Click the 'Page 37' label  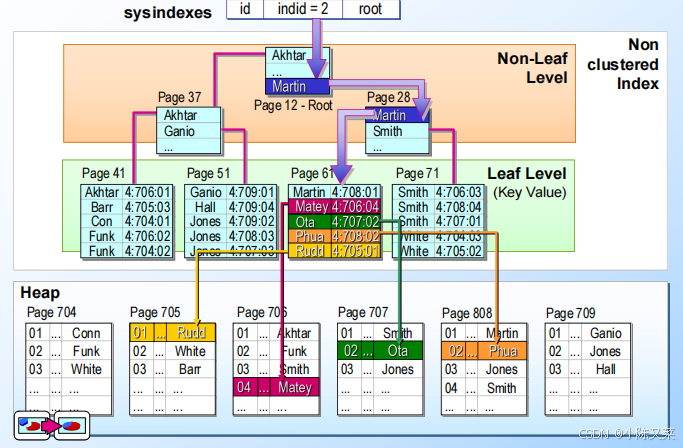pos(179,97)
